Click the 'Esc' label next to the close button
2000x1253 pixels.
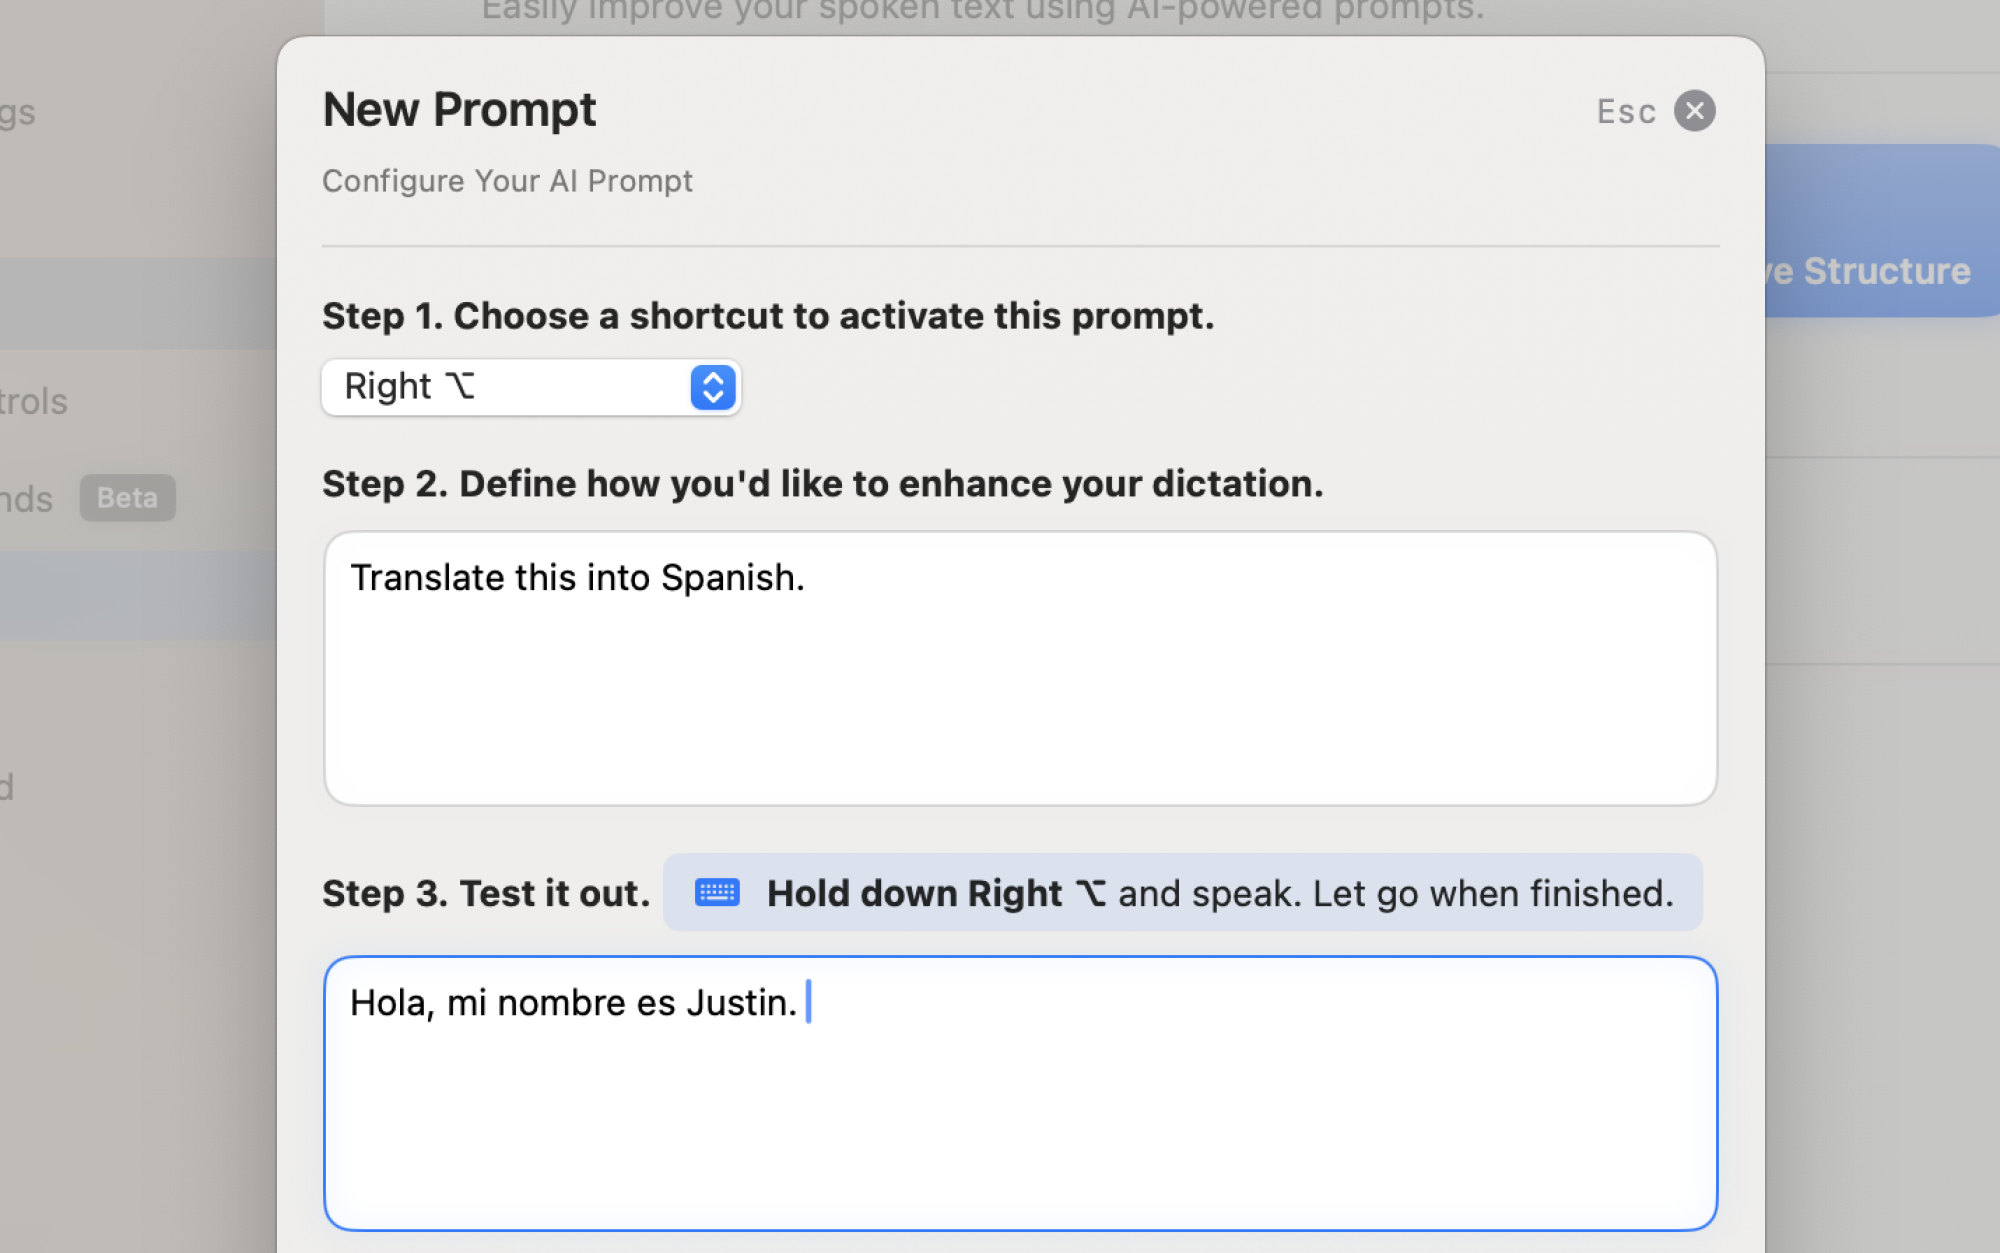point(1626,111)
